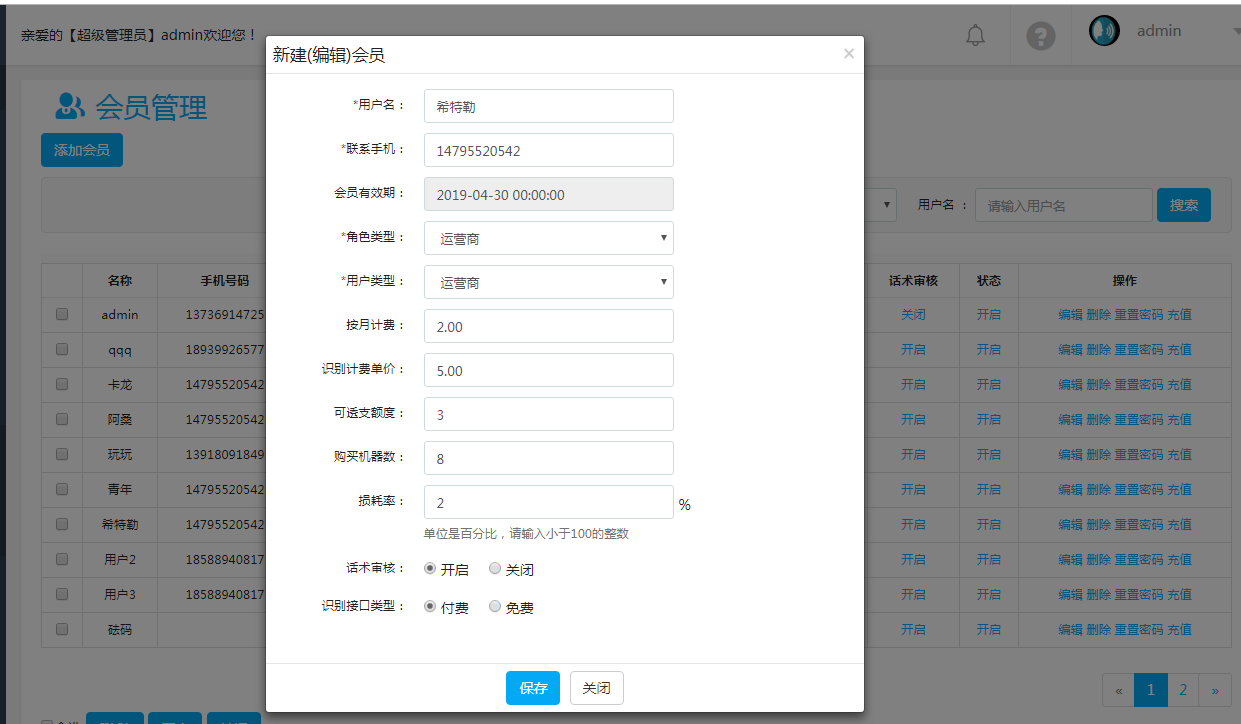Open the admin account menu arrow
This screenshot has height=724, width=1241.
tap(1235, 32)
